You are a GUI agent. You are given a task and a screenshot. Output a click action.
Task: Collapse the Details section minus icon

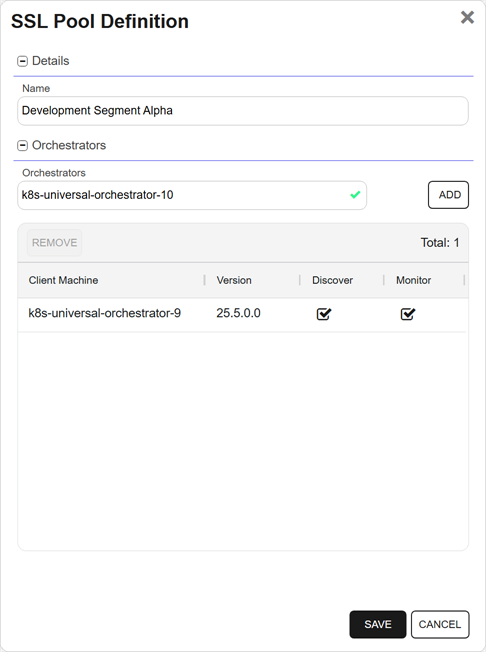(x=22, y=61)
